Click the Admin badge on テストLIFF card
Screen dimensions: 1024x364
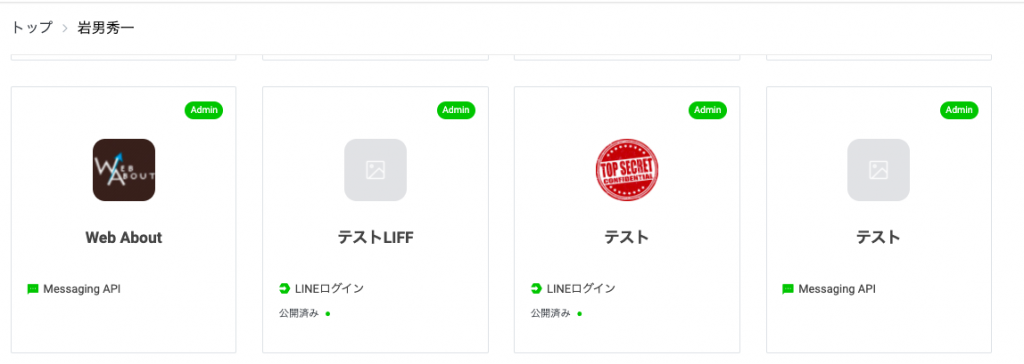click(456, 110)
